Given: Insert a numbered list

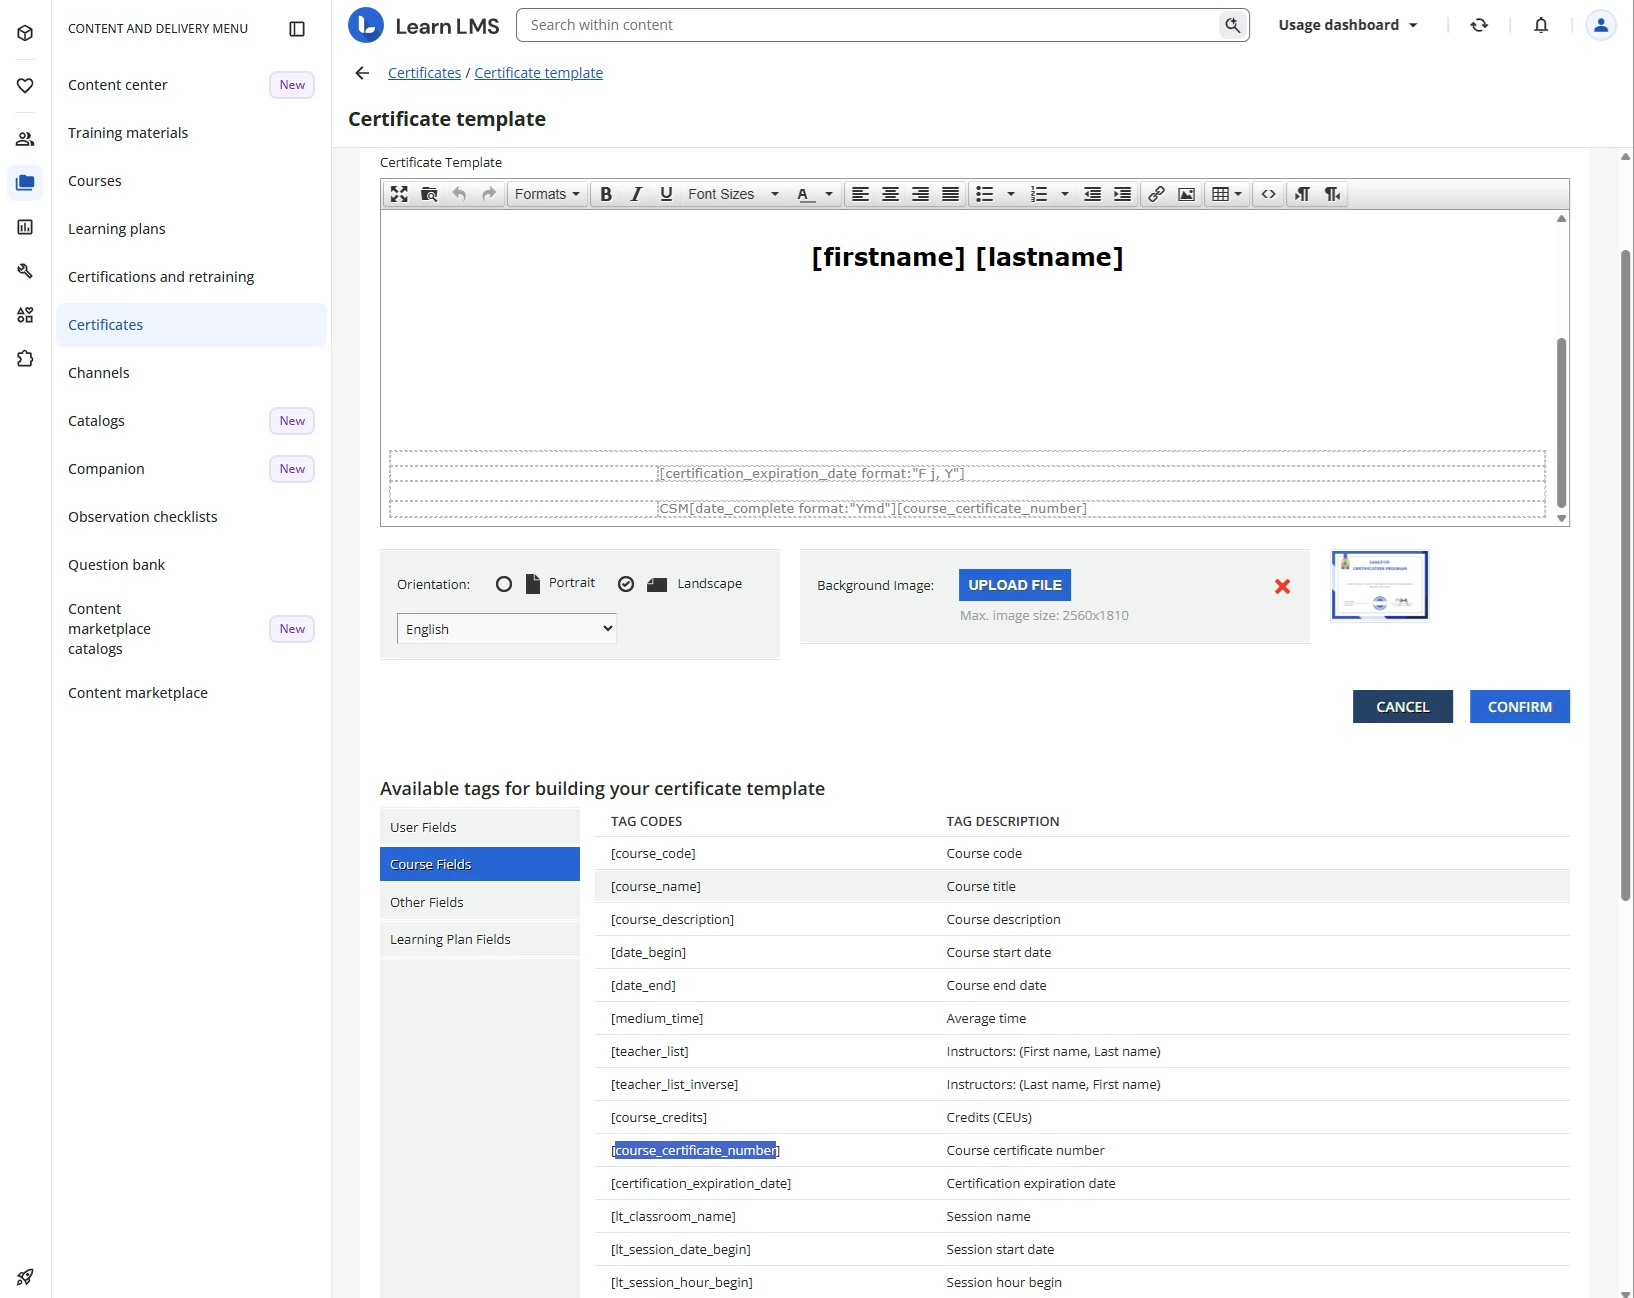Looking at the screenshot, I should click(1039, 194).
